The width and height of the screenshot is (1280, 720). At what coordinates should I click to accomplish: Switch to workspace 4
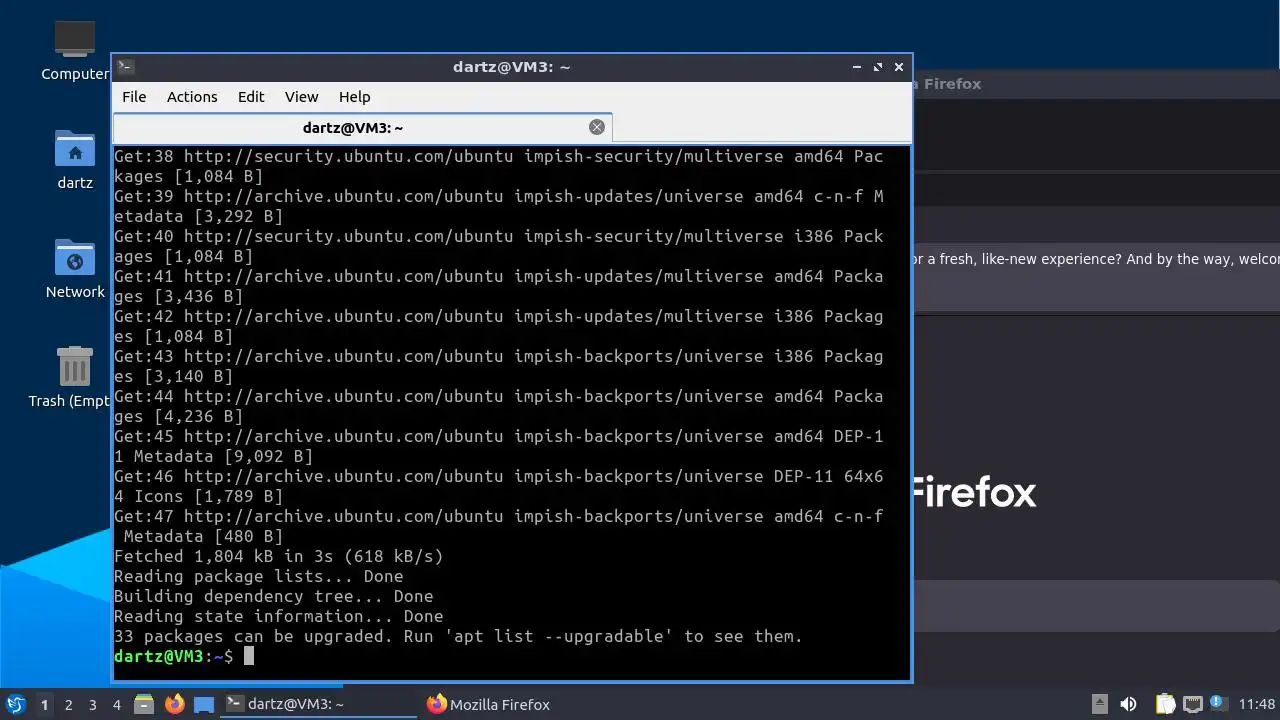coord(117,705)
